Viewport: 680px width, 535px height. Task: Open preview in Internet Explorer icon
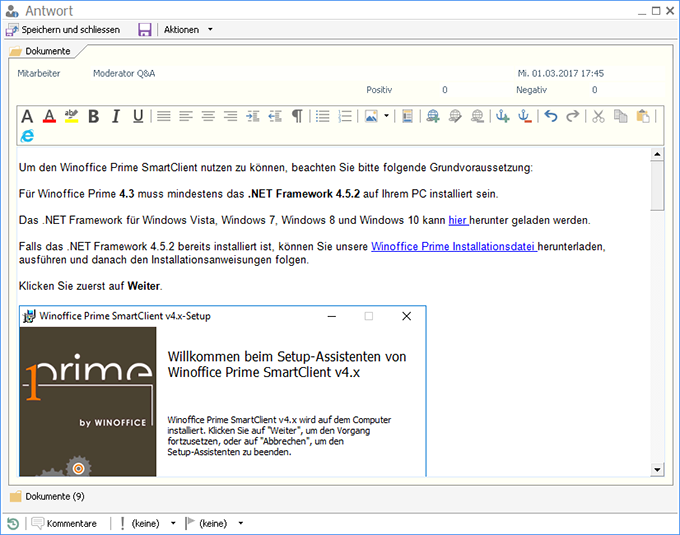pyautogui.click(x=27, y=136)
